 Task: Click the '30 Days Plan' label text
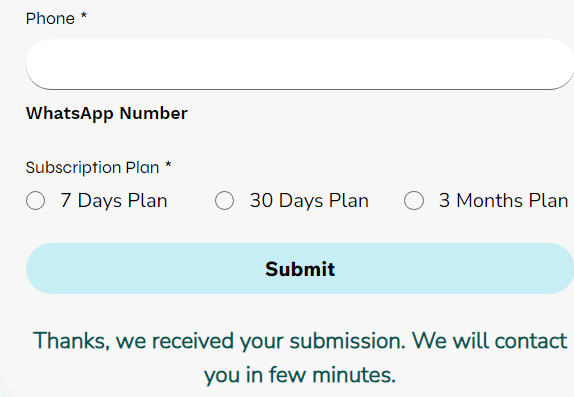pos(309,201)
